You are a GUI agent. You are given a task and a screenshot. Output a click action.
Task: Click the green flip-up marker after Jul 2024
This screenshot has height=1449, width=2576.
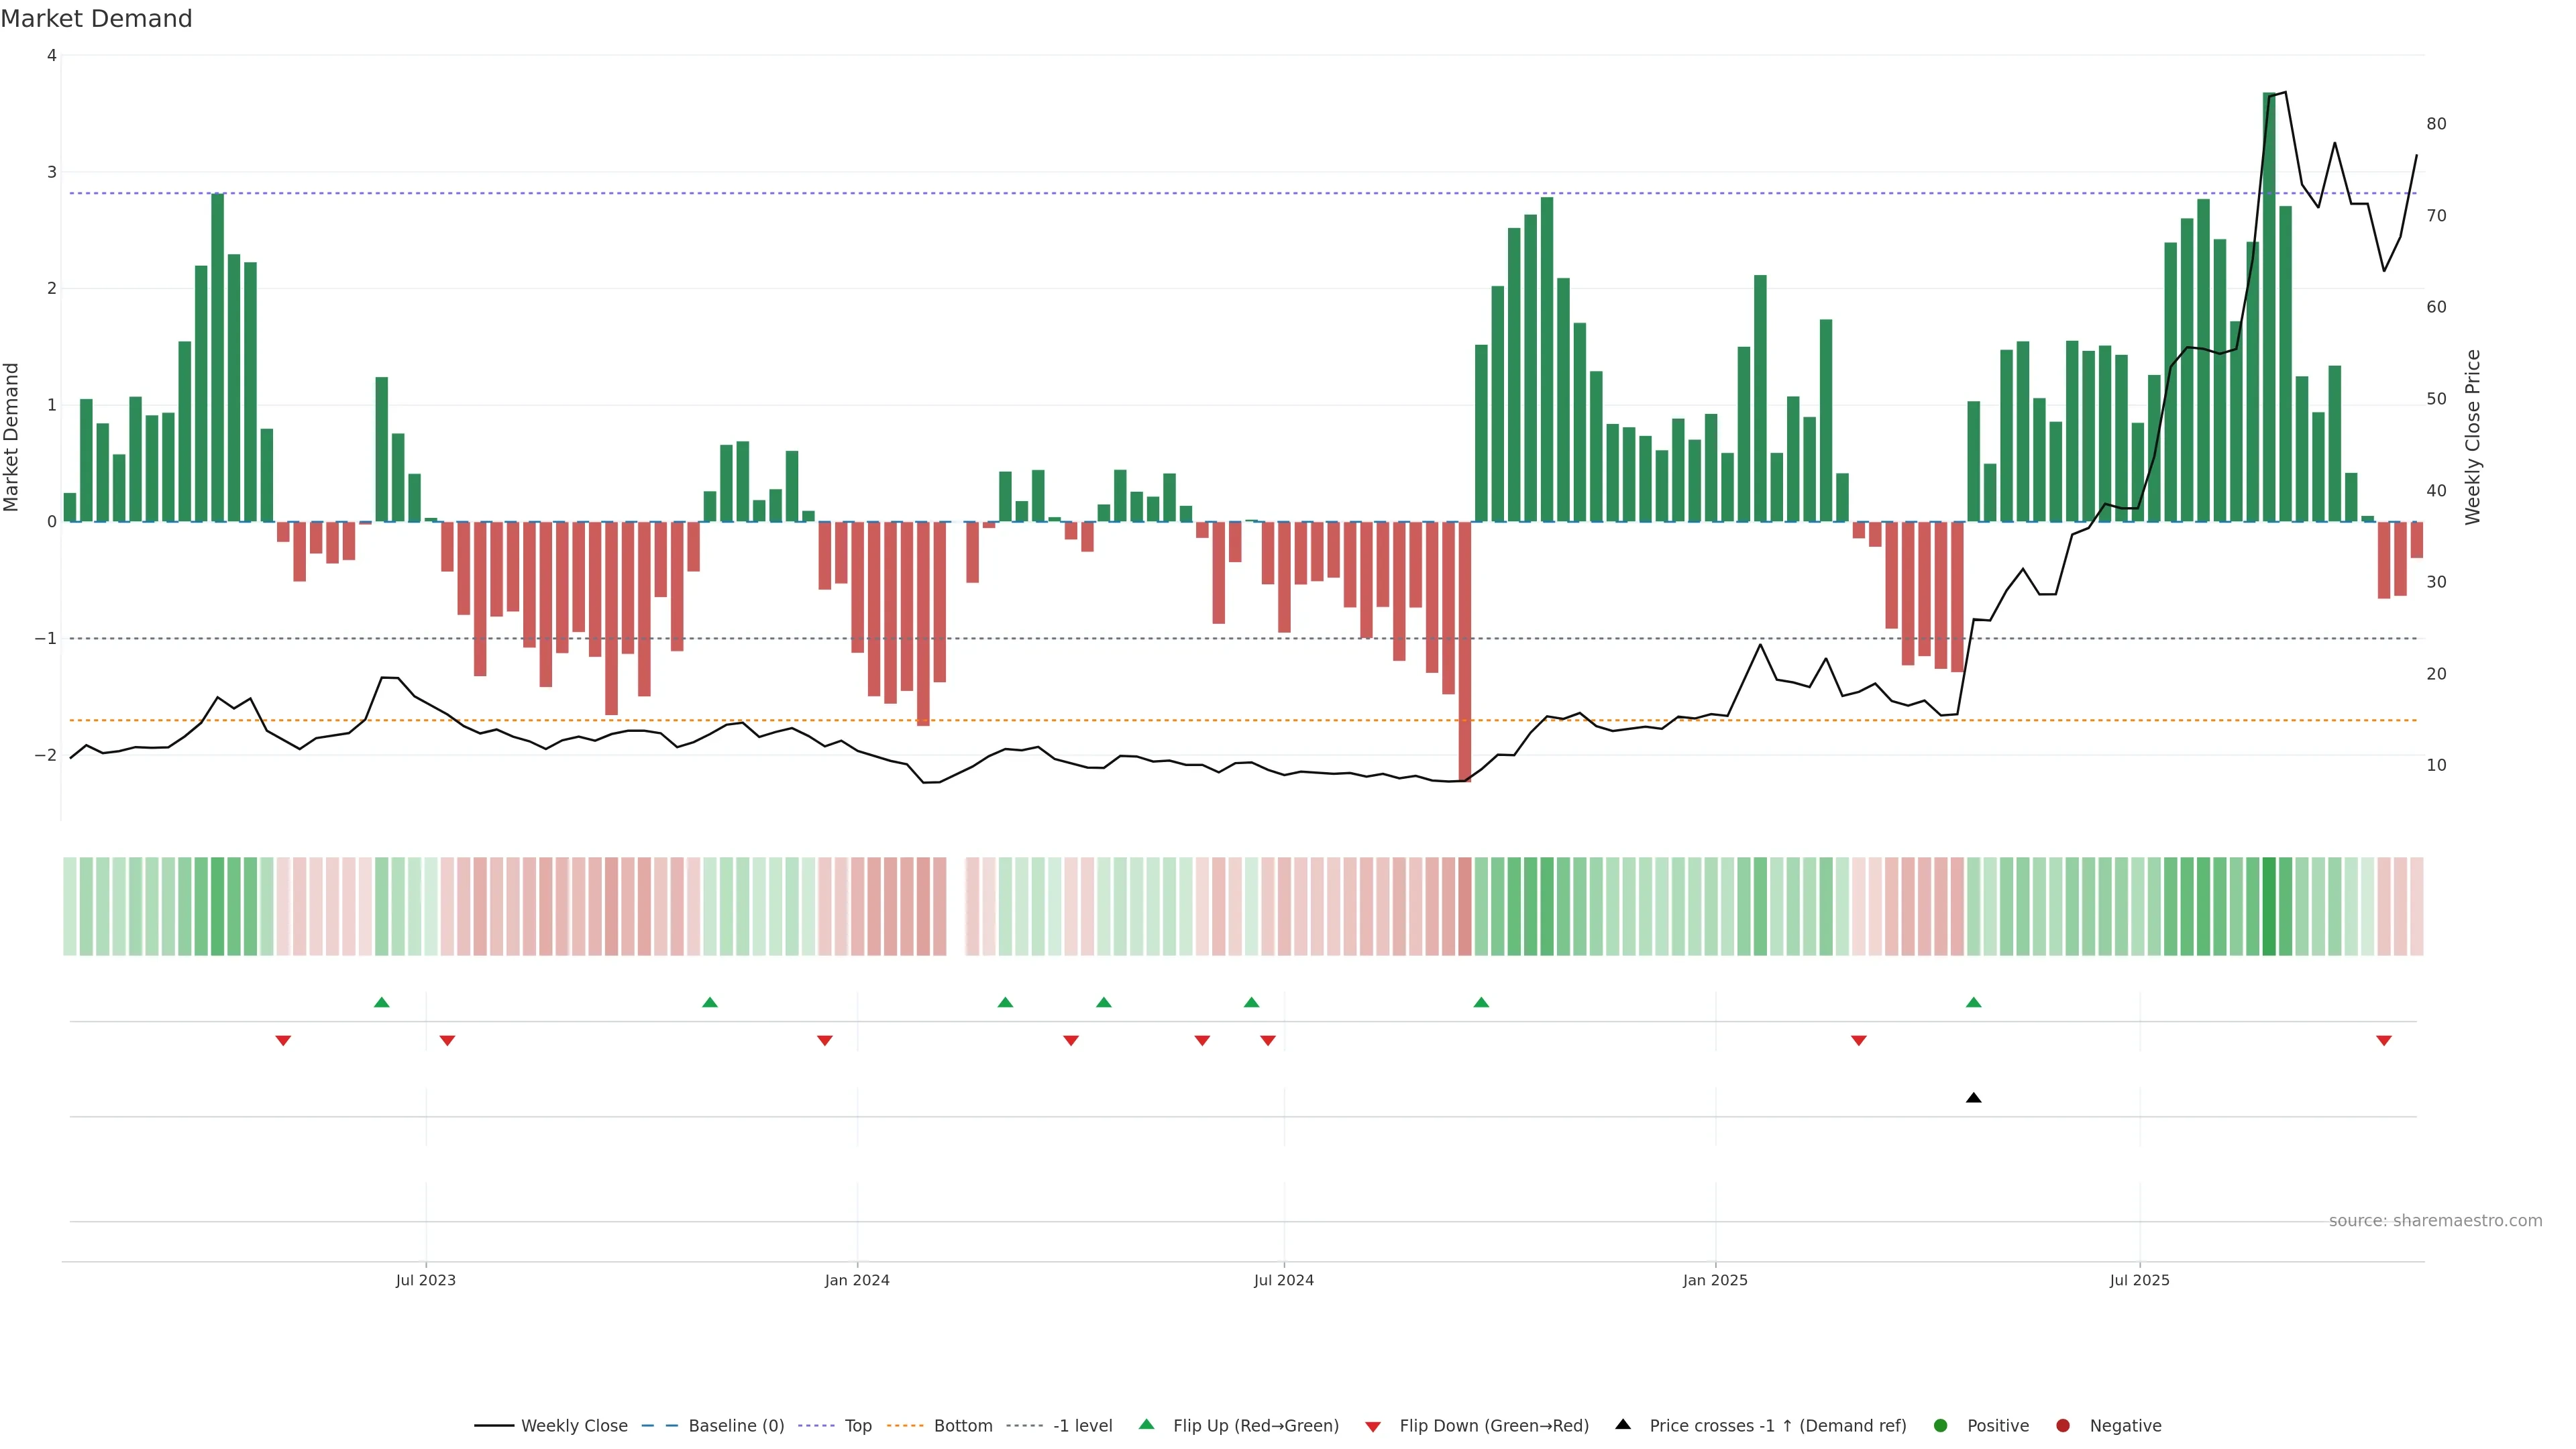[x=1481, y=1002]
